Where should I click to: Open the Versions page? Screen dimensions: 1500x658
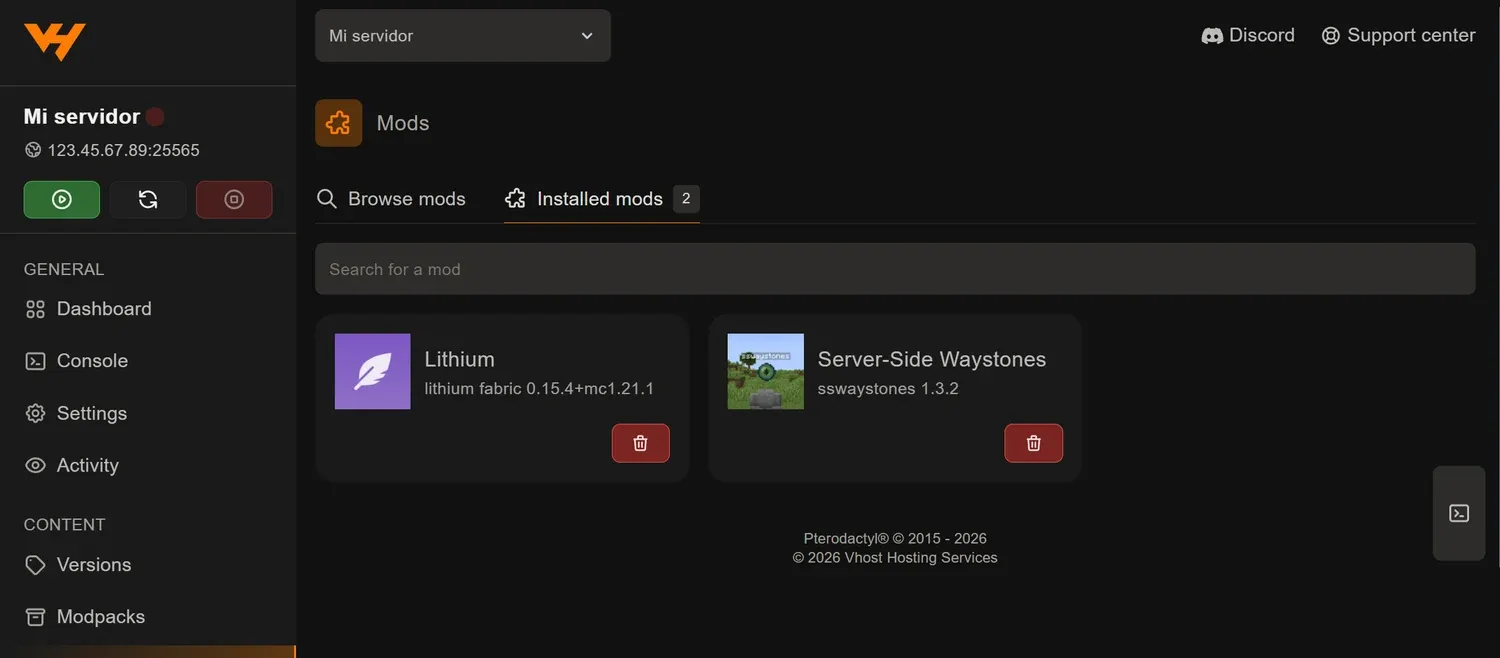[78, 565]
